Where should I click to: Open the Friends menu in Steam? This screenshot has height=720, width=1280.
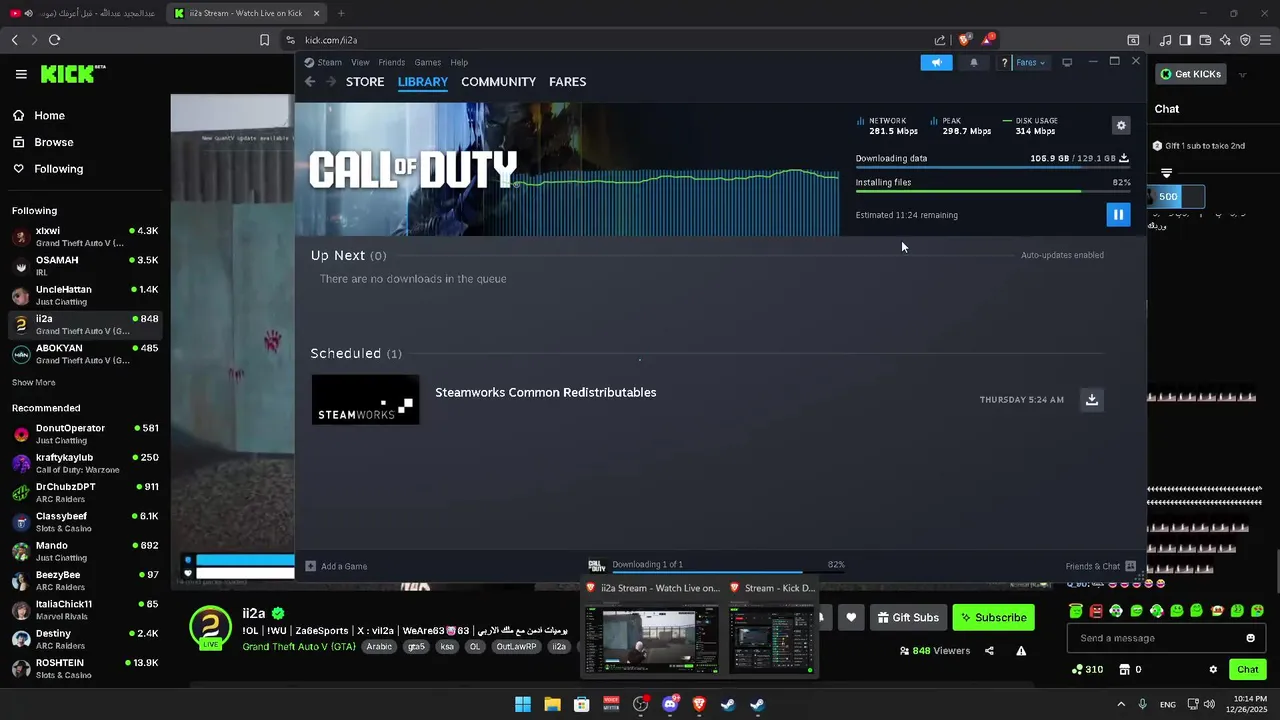(392, 62)
